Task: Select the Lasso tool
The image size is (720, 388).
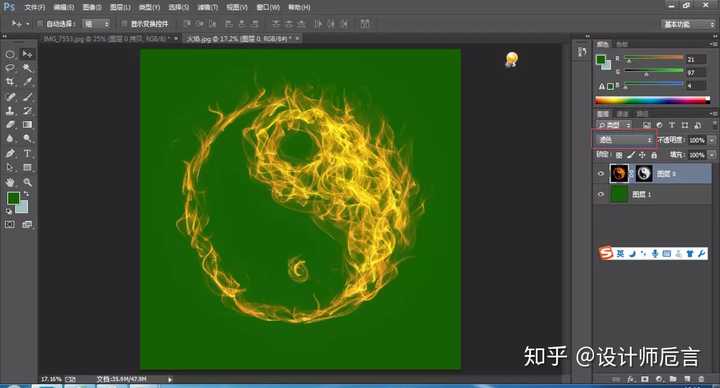Action: tap(10, 68)
